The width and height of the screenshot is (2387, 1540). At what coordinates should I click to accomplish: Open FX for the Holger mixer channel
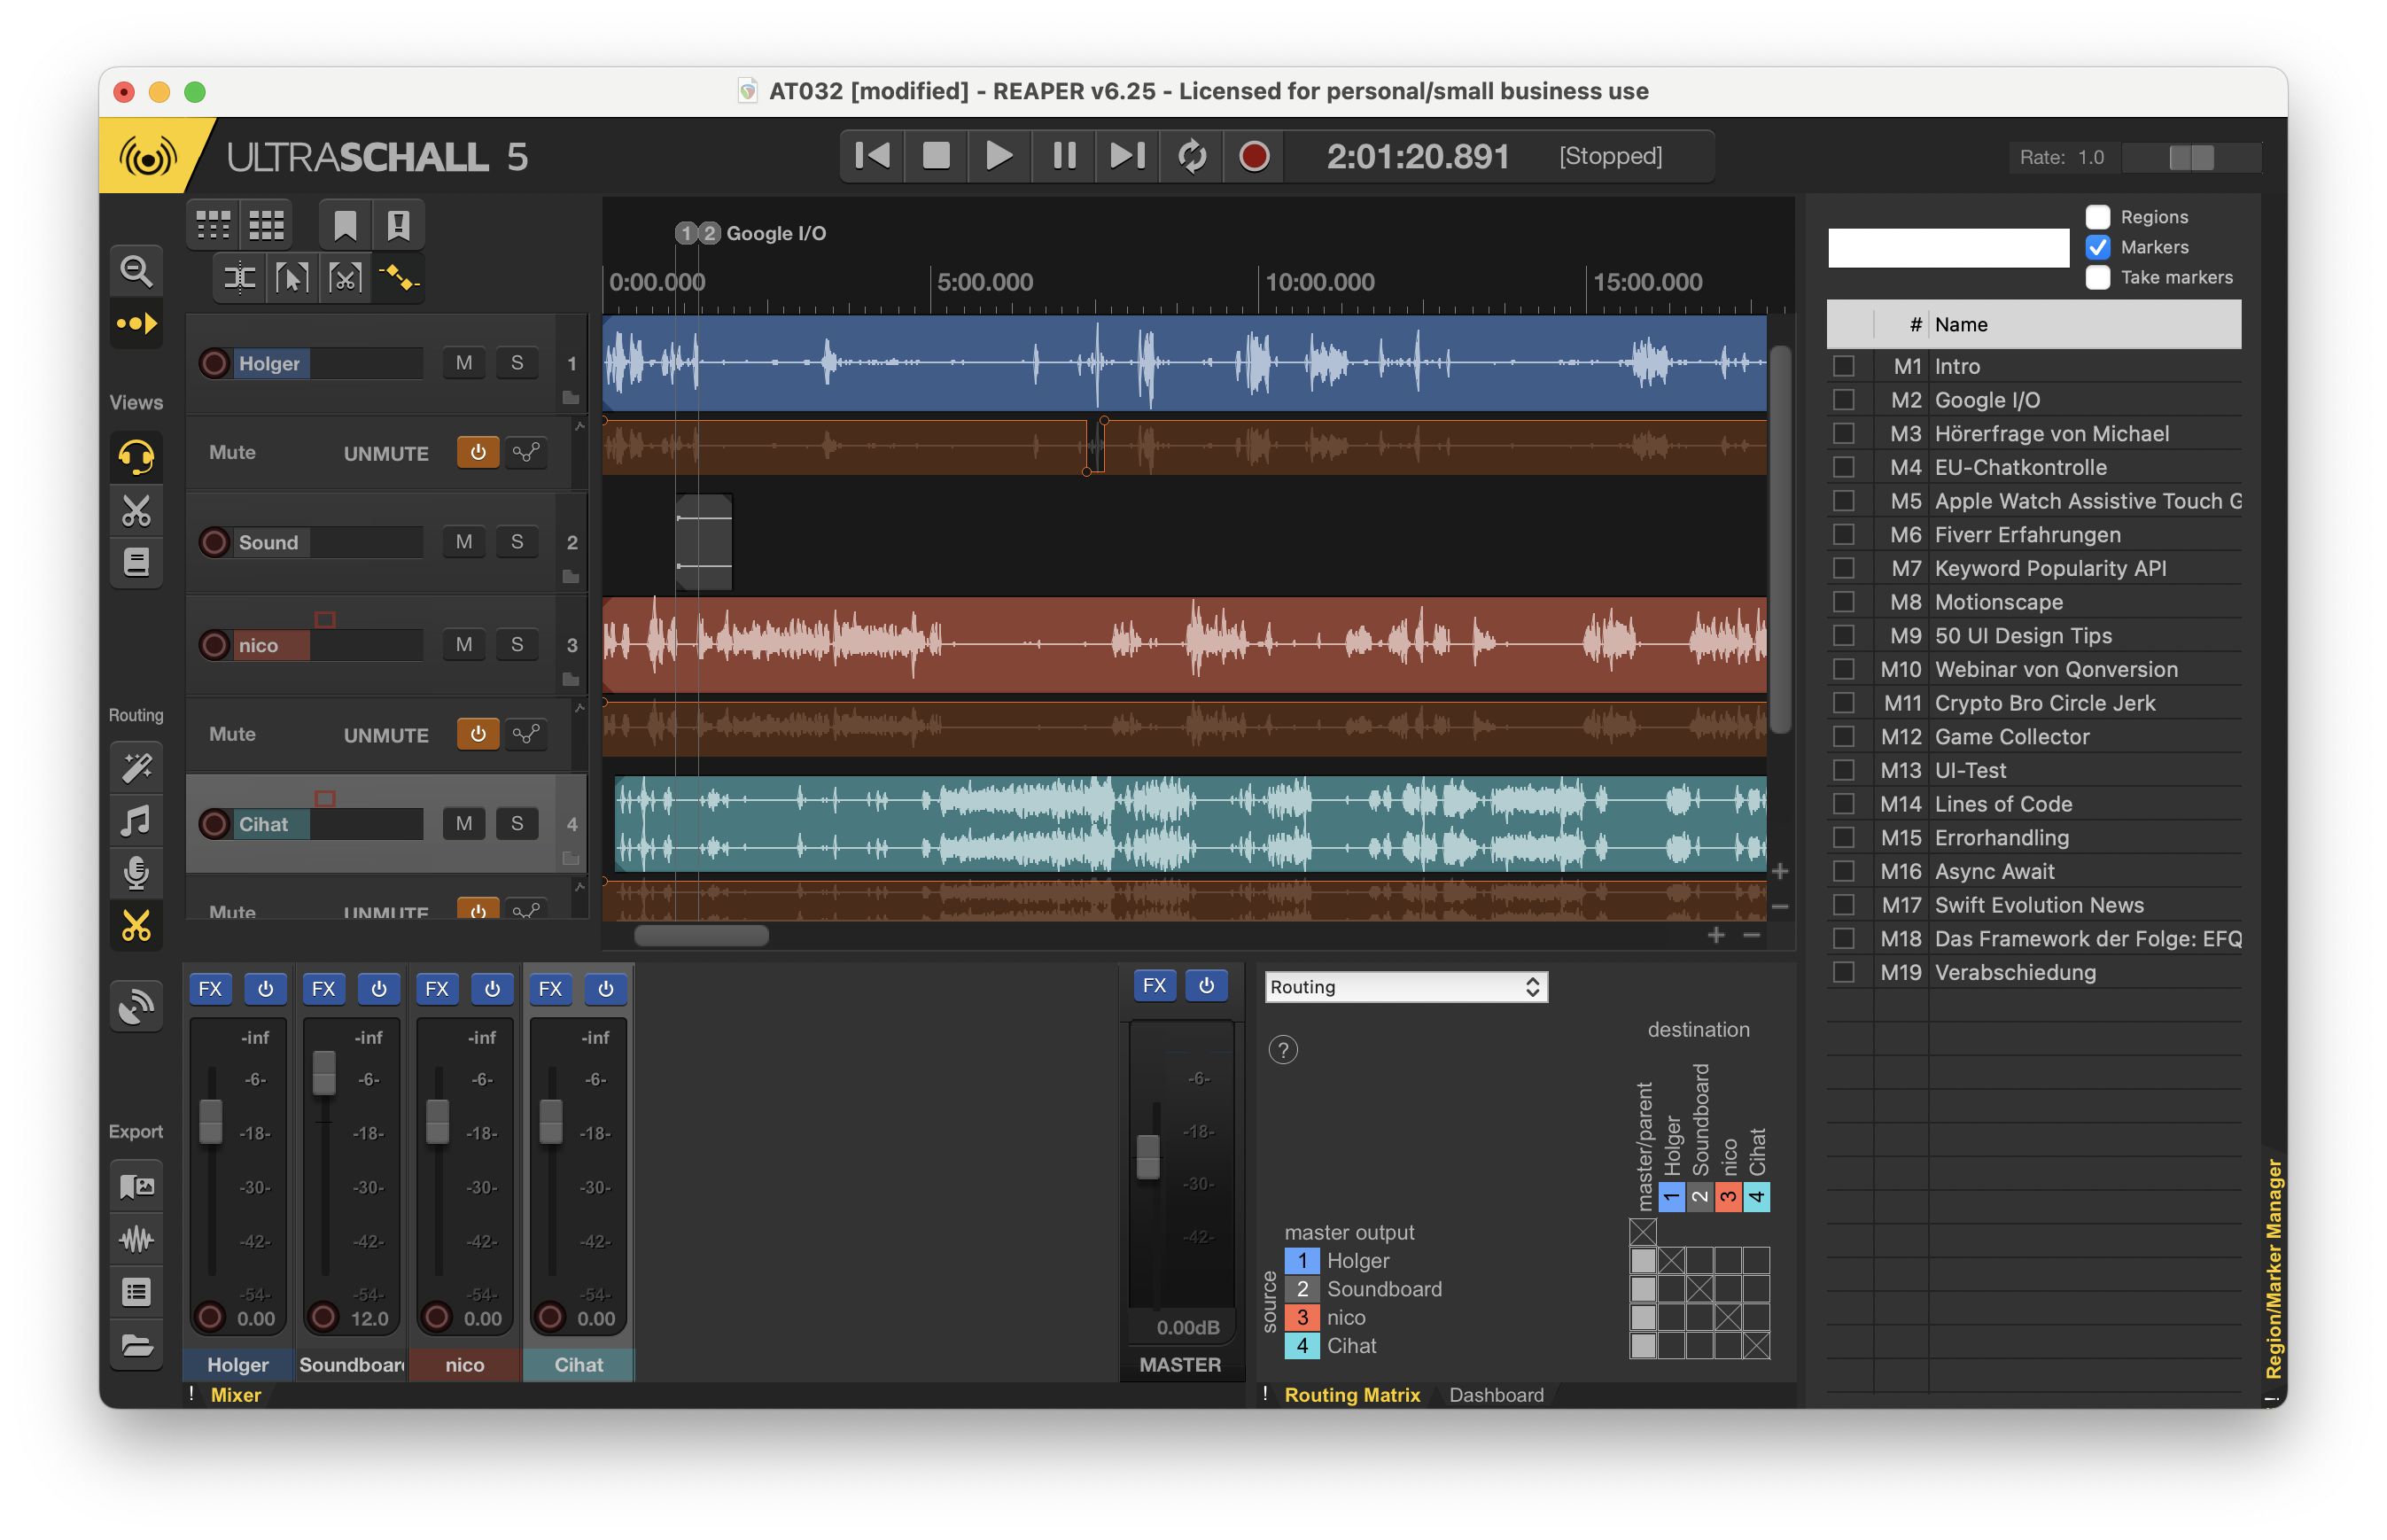point(210,989)
